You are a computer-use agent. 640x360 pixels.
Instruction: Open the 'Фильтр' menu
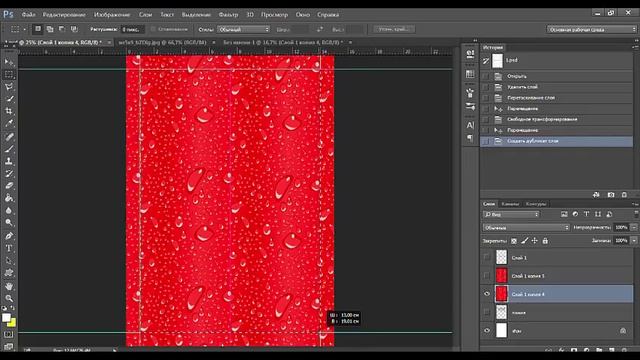click(x=228, y=15)
